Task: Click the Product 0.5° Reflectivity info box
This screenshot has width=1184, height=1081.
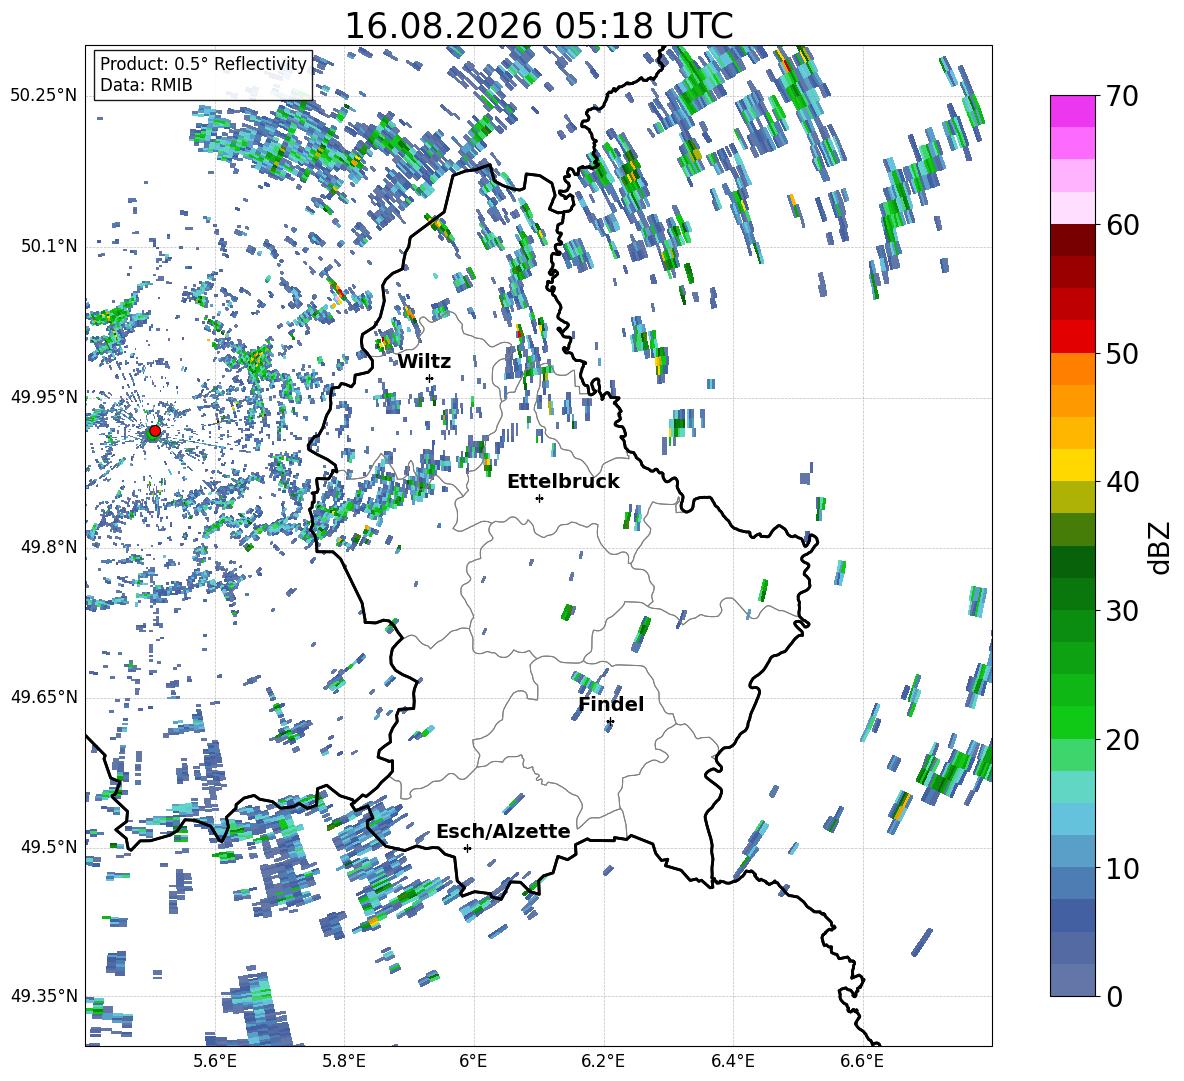Action: pos(203,74)
